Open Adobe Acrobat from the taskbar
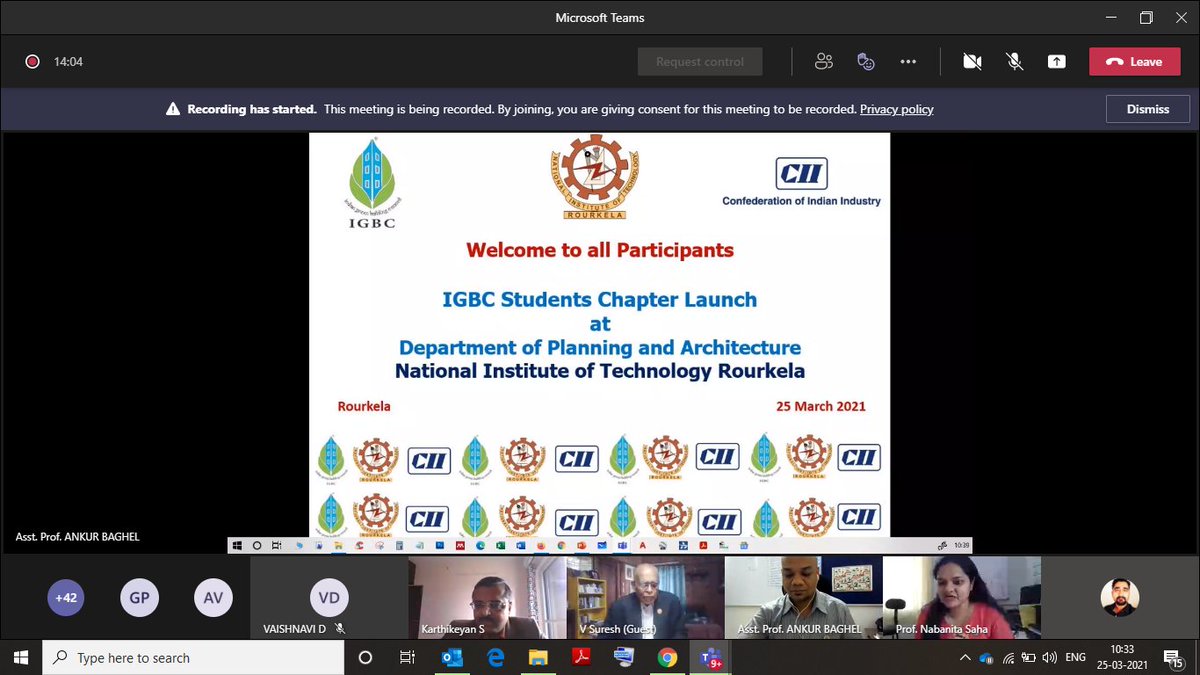This screenshot has width=1200, height=675. tap(581, 657)
